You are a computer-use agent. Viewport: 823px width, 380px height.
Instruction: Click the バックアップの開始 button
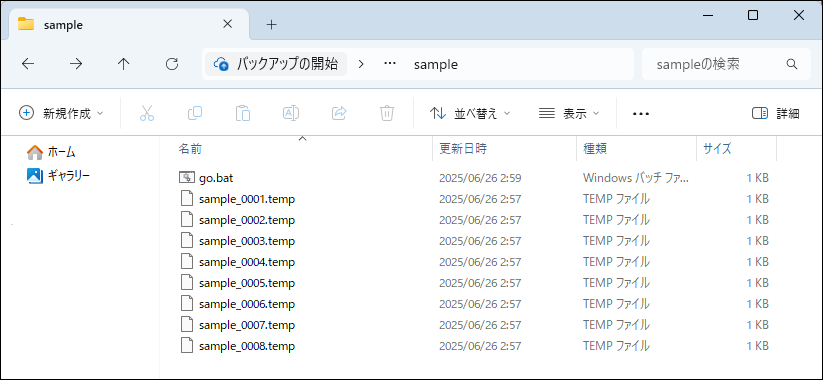click(x=276, y=64)
